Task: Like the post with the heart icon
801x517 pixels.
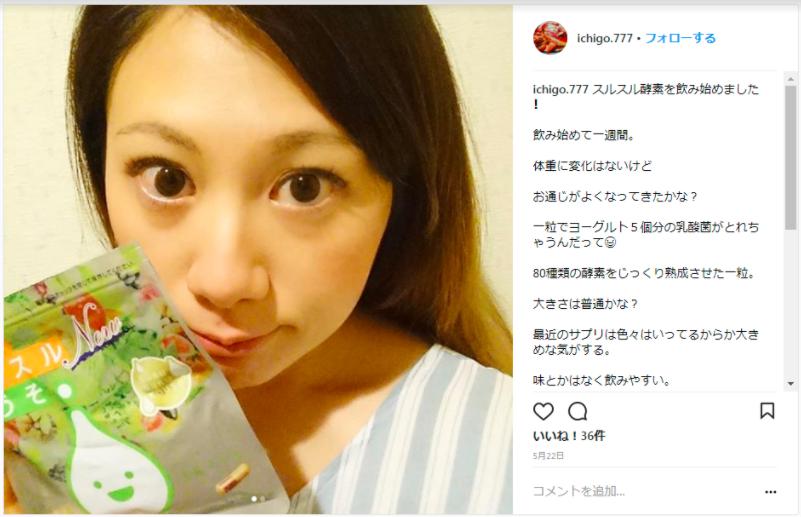Action: [543, 411]
